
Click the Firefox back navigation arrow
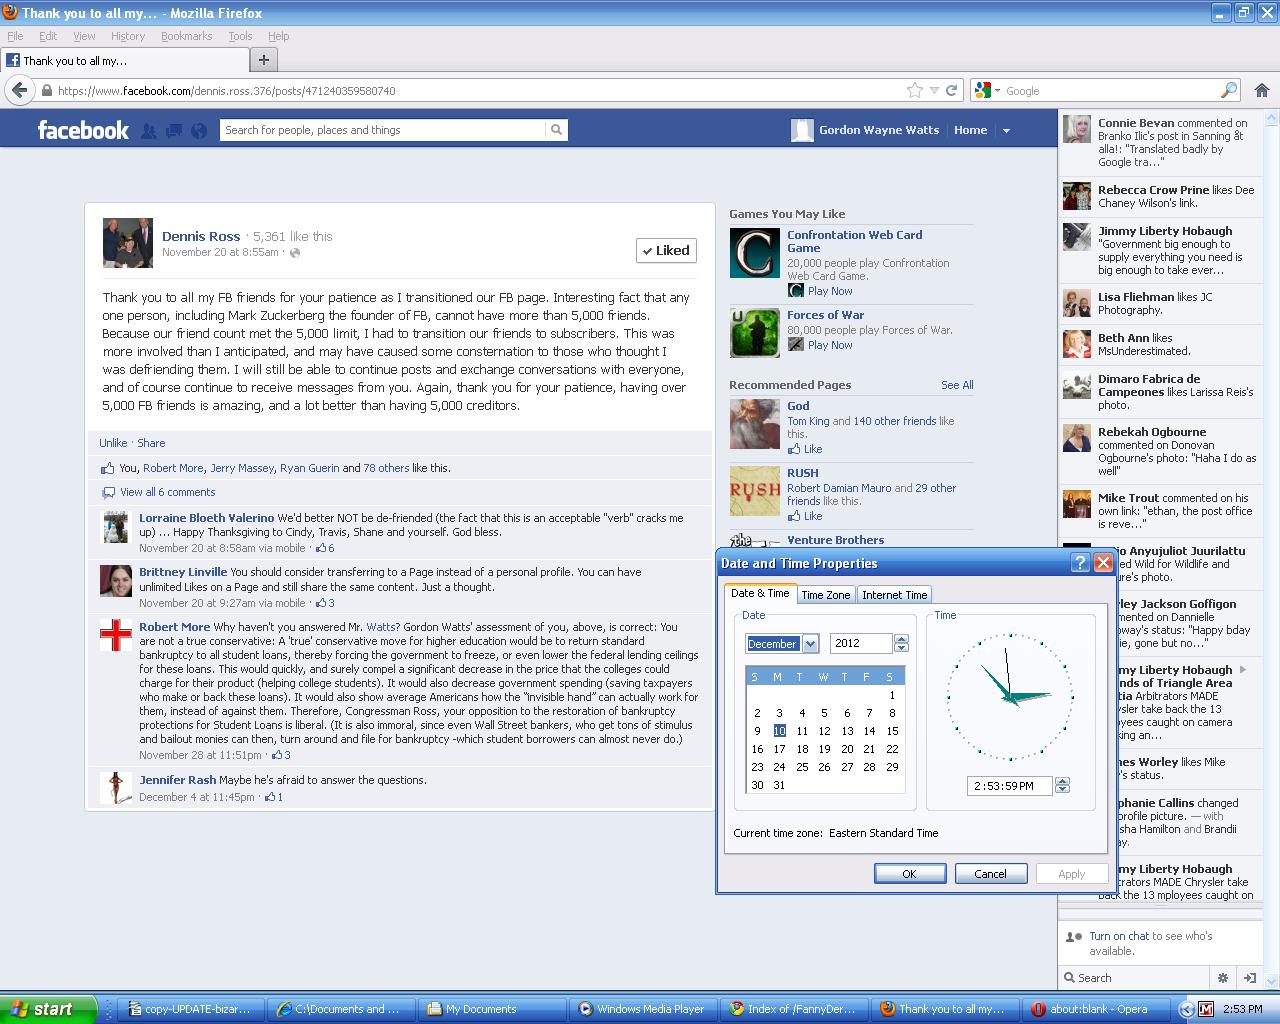coord(19,90)
